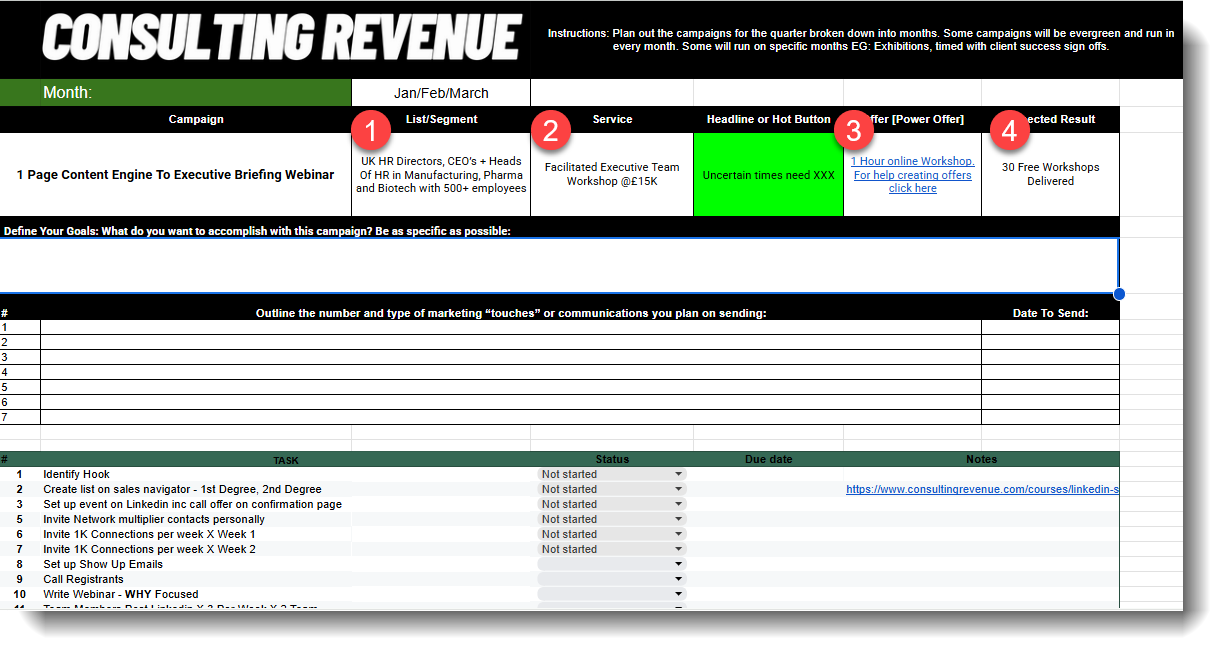Select the green 'Month:' label cell
1229x657 pixels.
pos(176,93)
